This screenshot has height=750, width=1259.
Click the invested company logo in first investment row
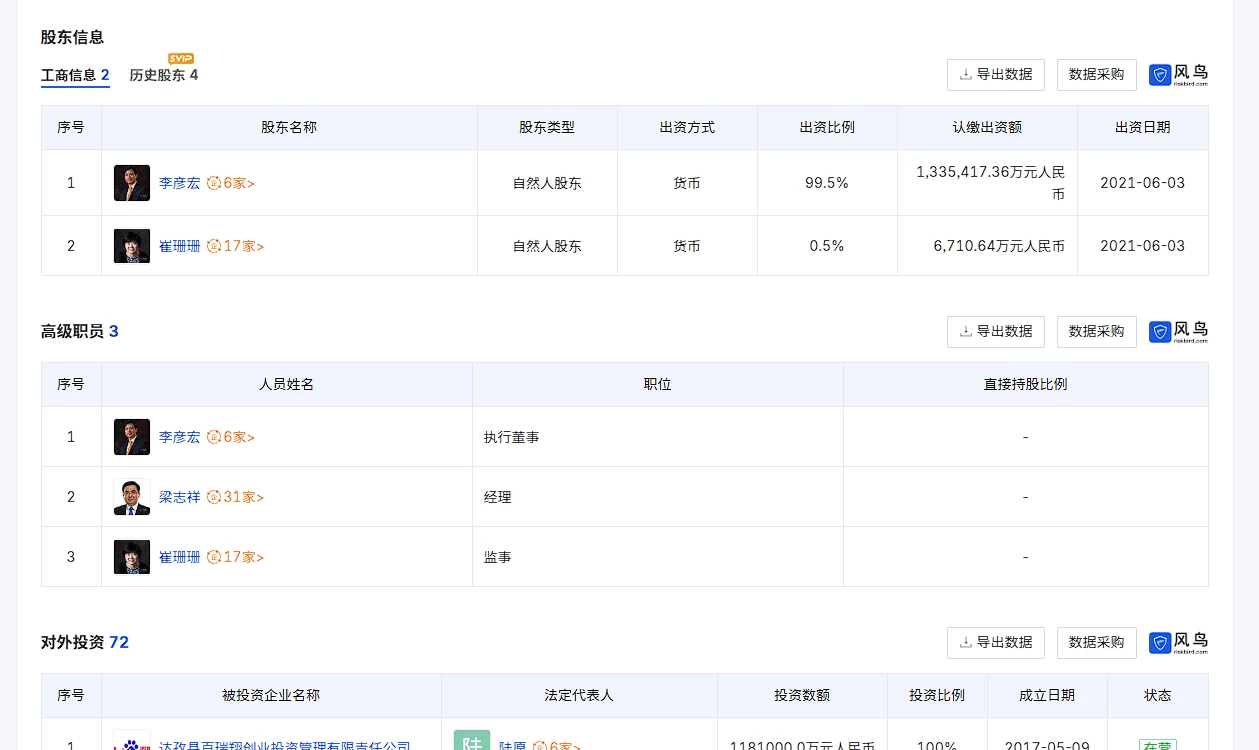132,742
